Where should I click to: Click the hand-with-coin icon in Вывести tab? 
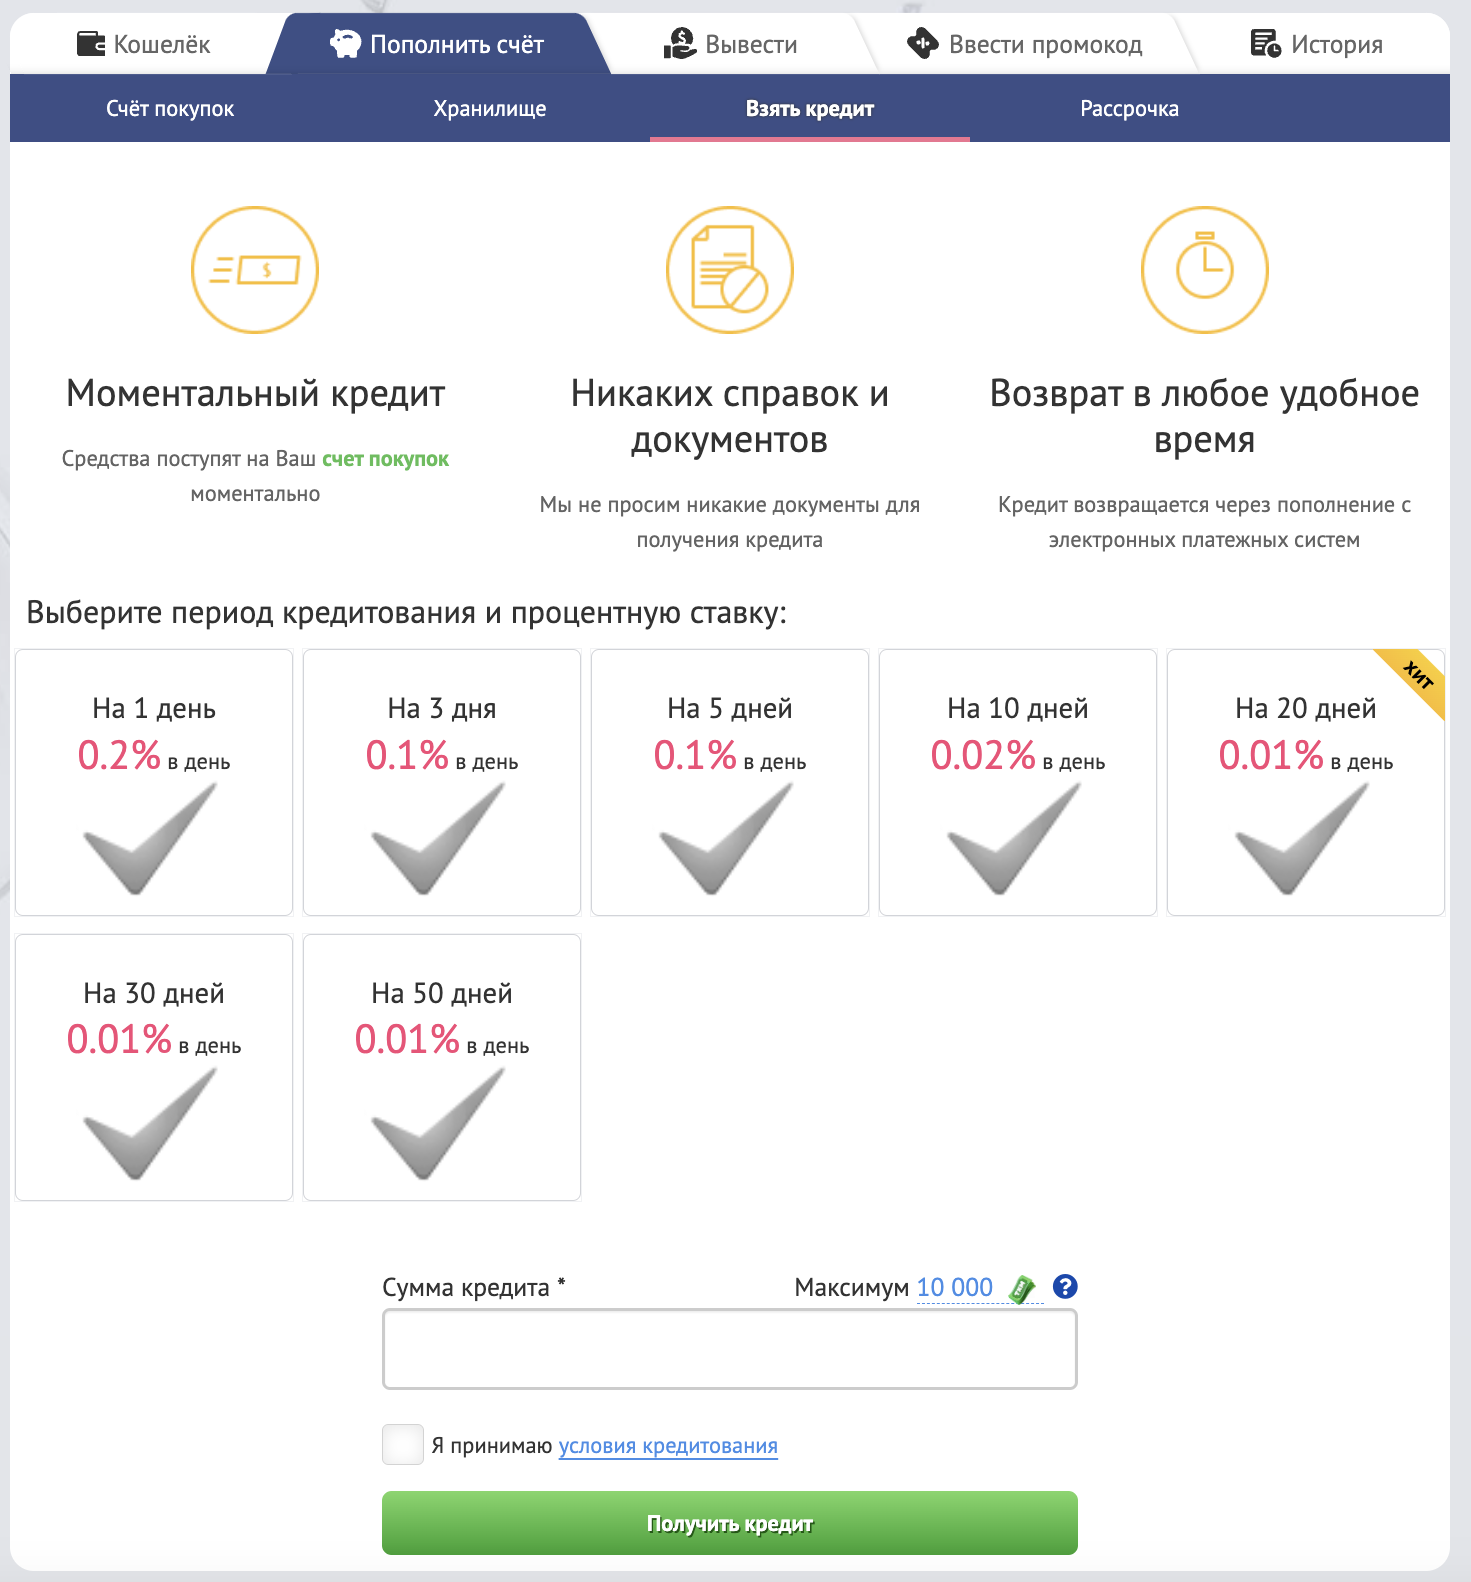pyautogui.click(x=680, y=44)
